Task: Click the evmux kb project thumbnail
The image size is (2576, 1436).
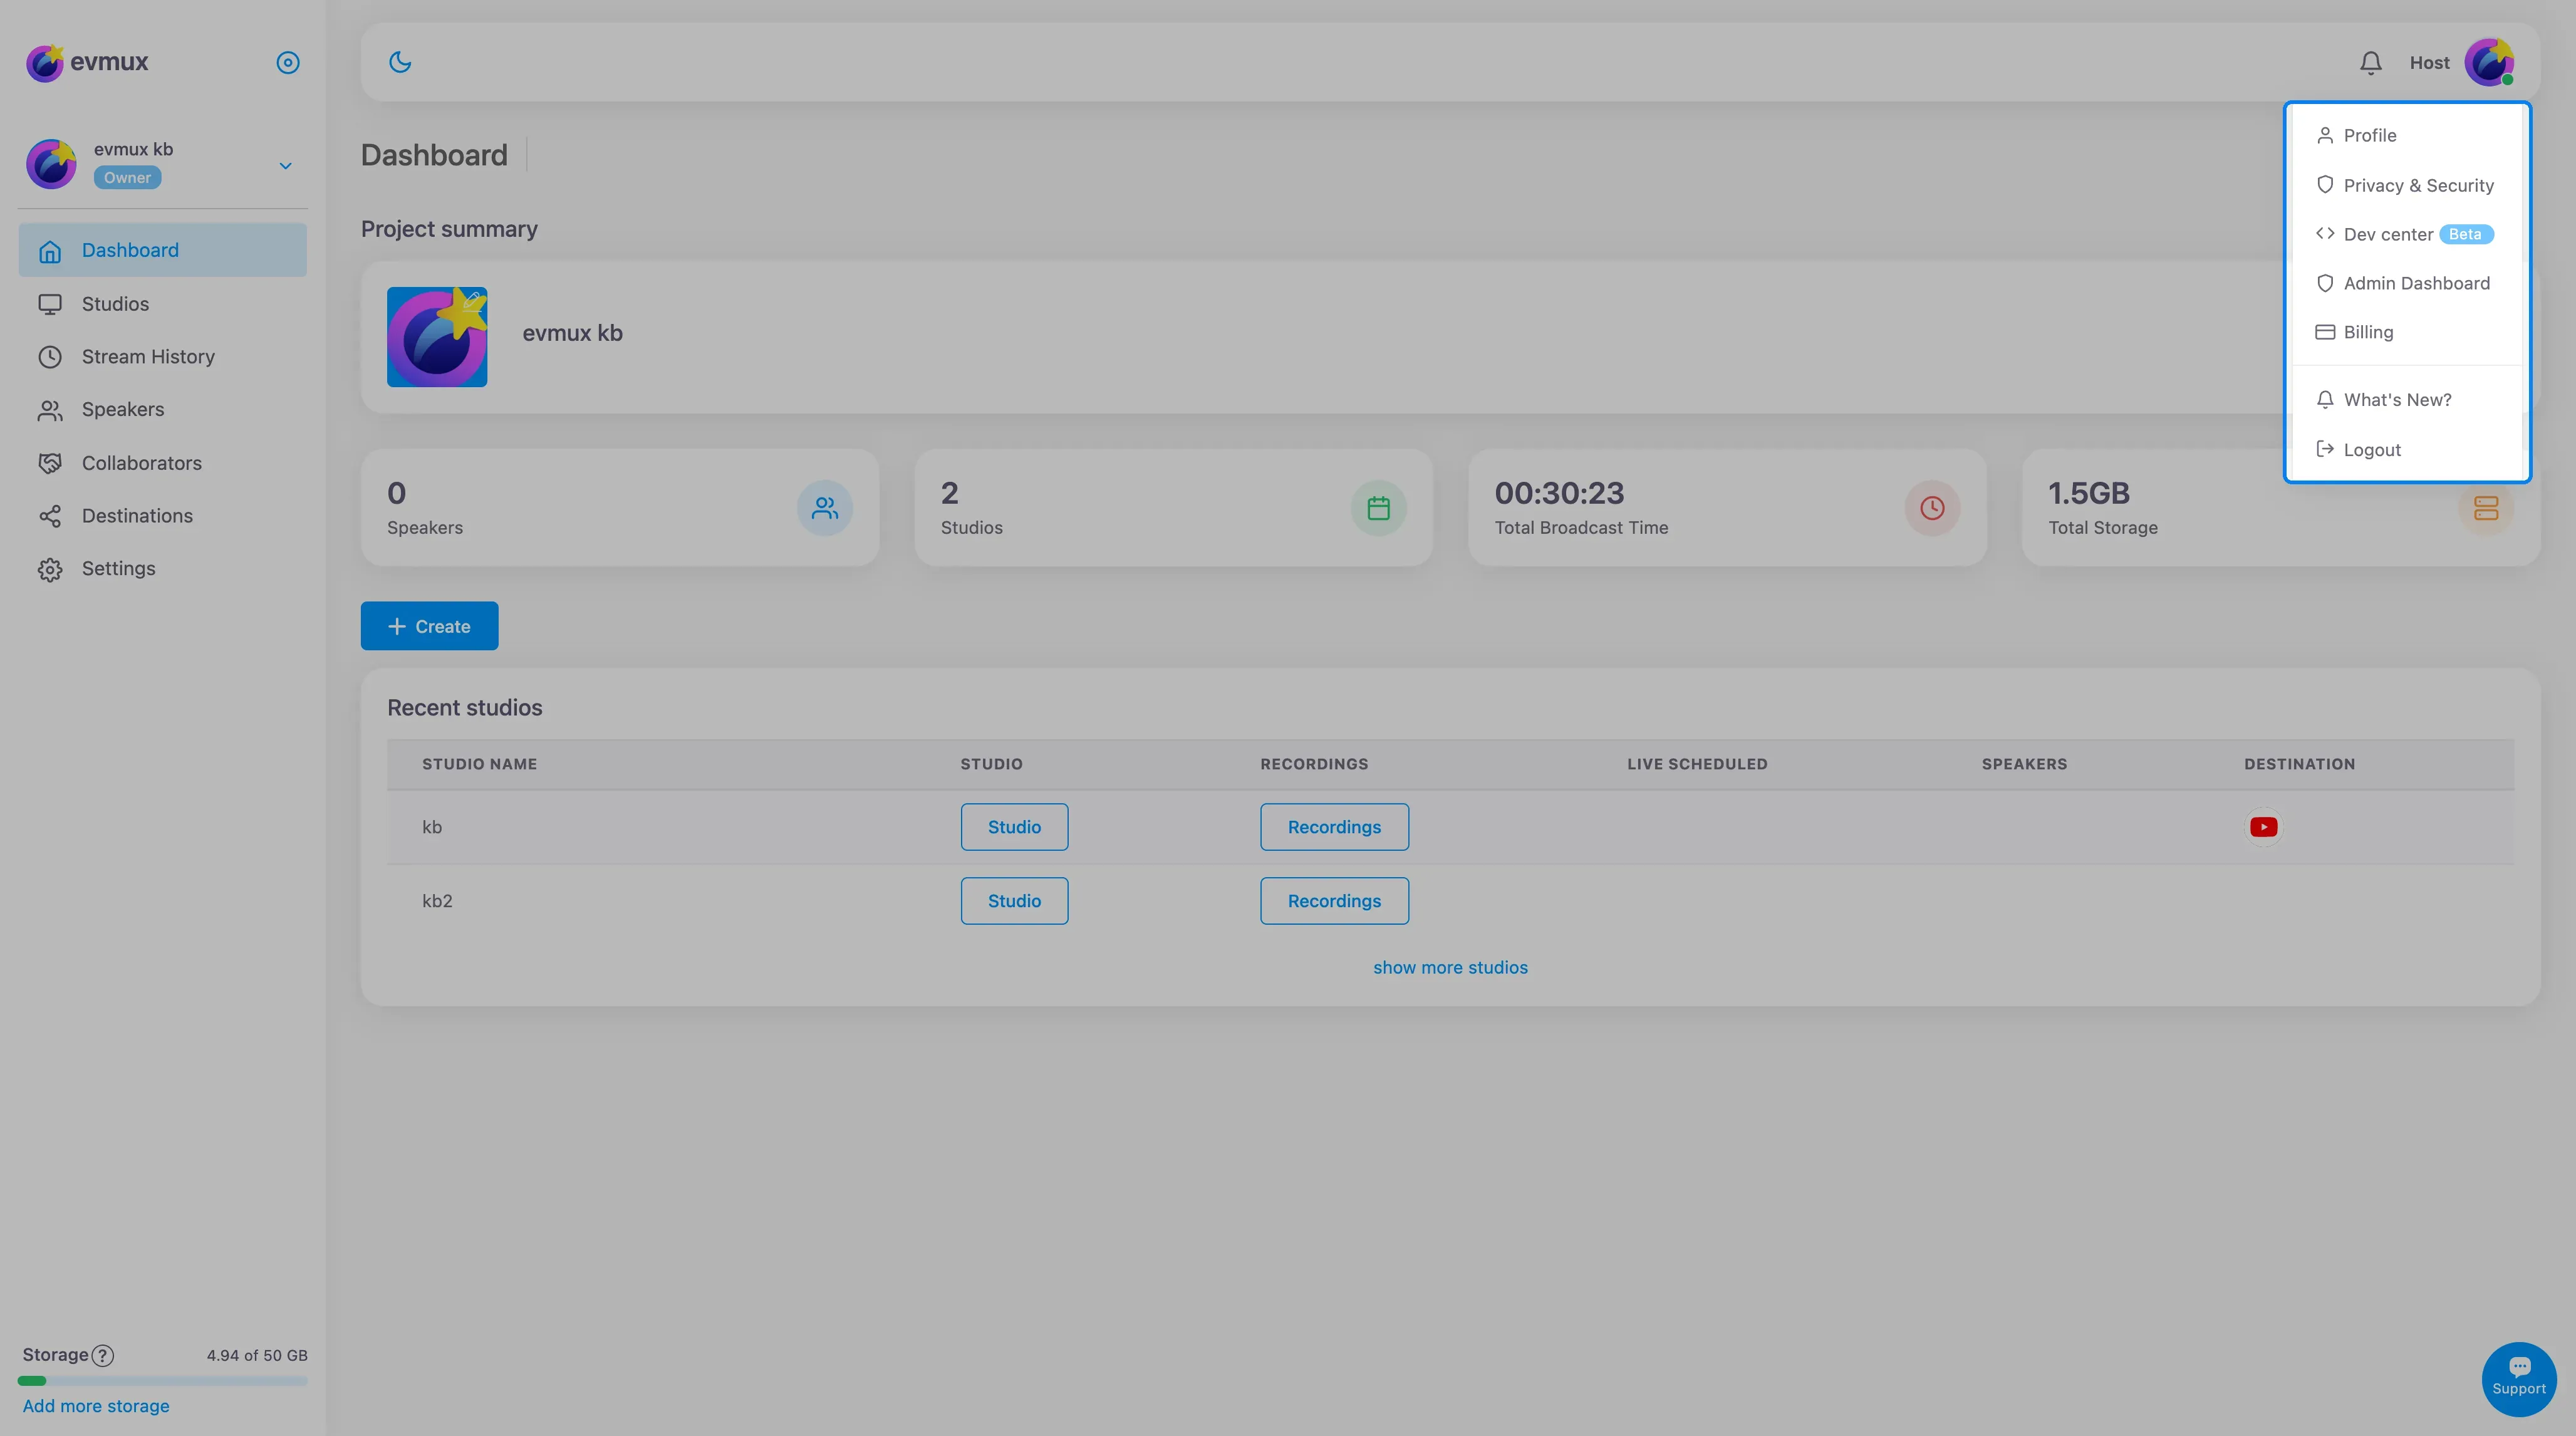Action: click(437, 337)
